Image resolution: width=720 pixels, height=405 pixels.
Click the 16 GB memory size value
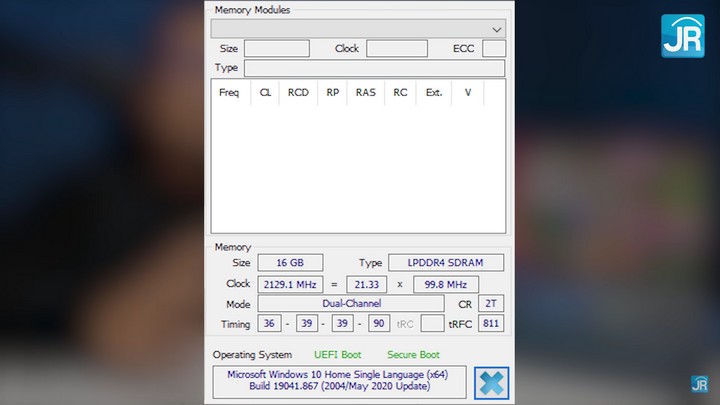290,263
